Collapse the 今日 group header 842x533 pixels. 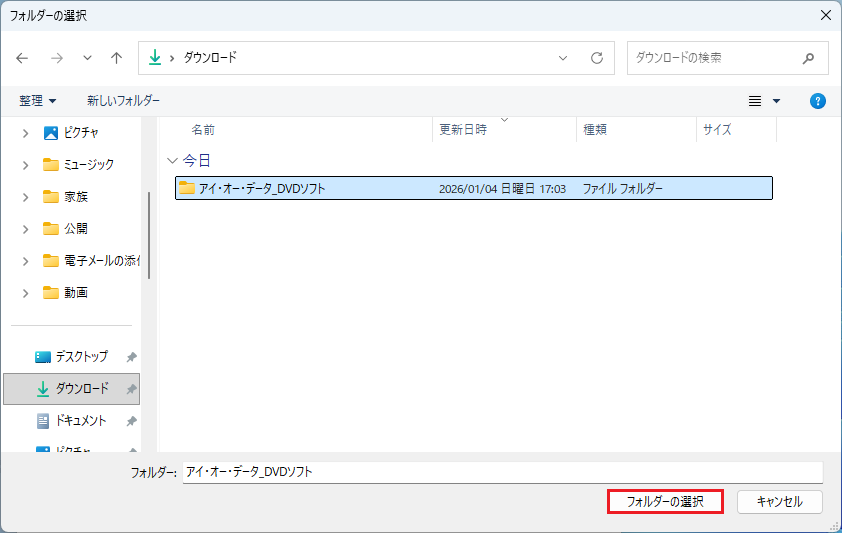[172, 160]
